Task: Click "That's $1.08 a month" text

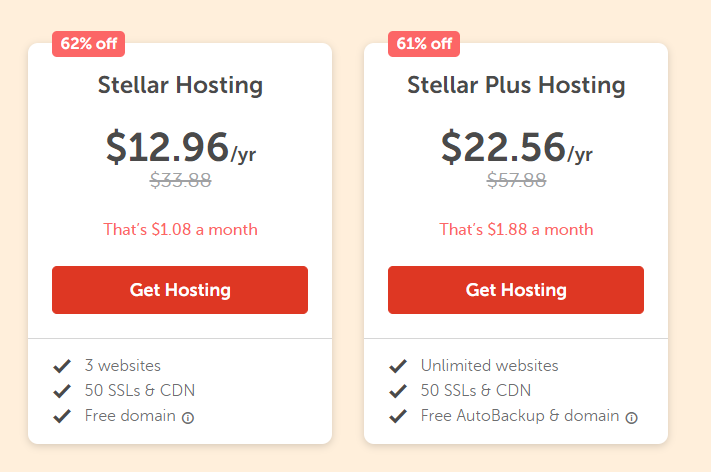Action: 180,229
